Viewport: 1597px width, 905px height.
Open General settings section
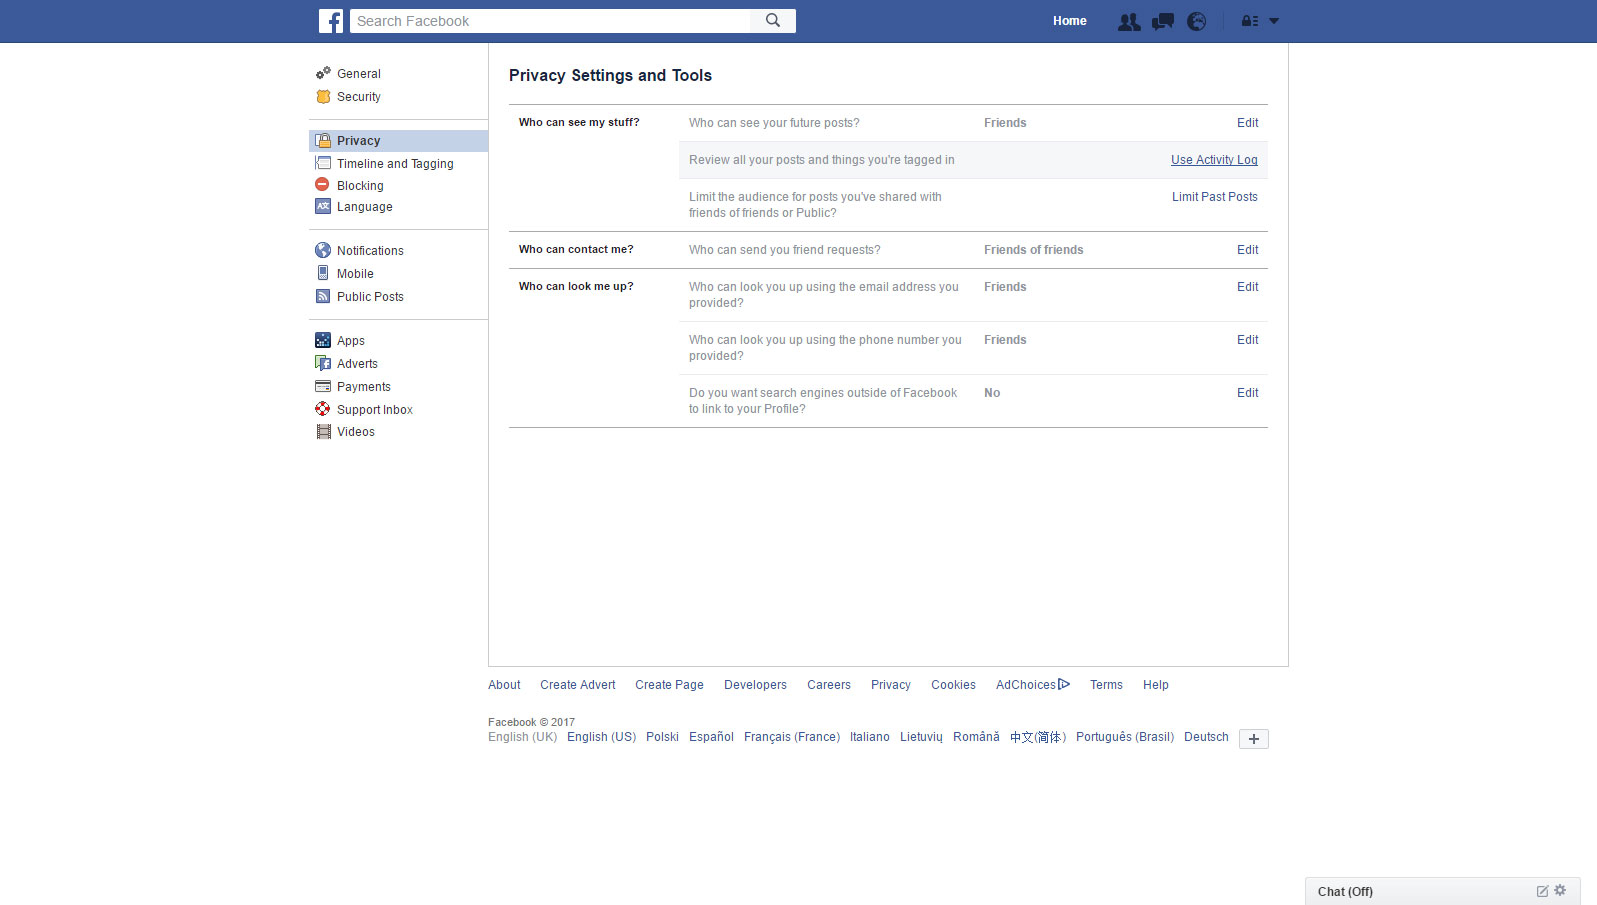pos(359,74)
